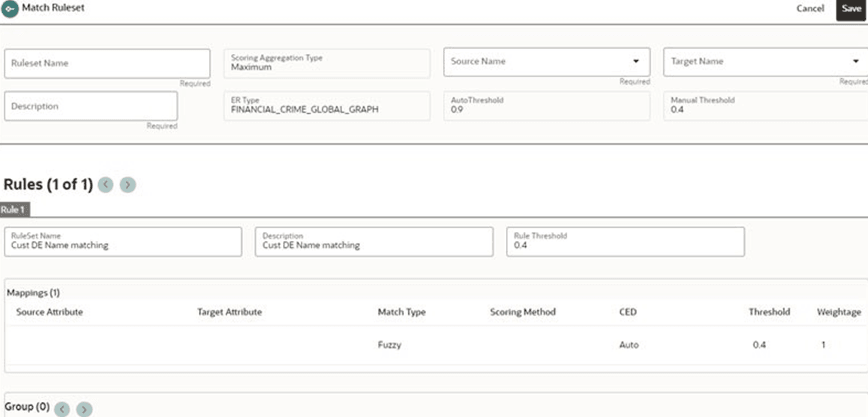Select the Rule 1 tab
868x417 pixels.
(15, 210)
